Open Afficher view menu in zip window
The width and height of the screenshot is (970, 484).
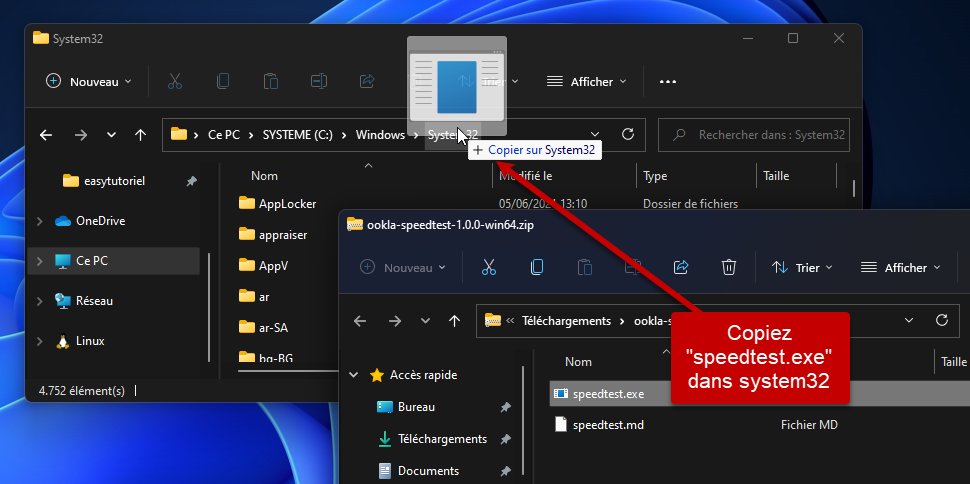(900, 268)
